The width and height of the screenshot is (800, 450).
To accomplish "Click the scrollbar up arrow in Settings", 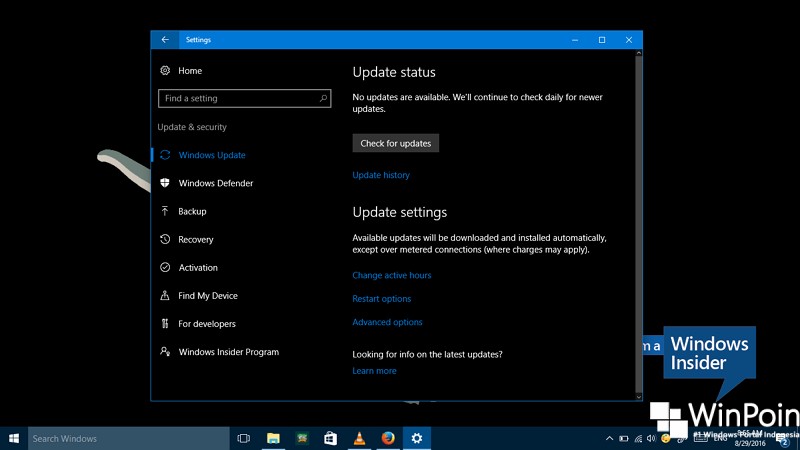I will [638, 53].
